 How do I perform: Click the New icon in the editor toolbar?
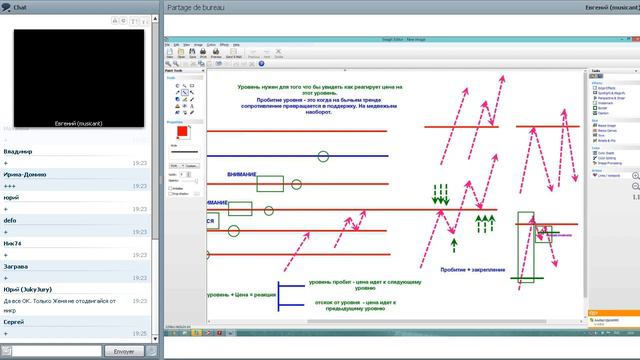170,53
